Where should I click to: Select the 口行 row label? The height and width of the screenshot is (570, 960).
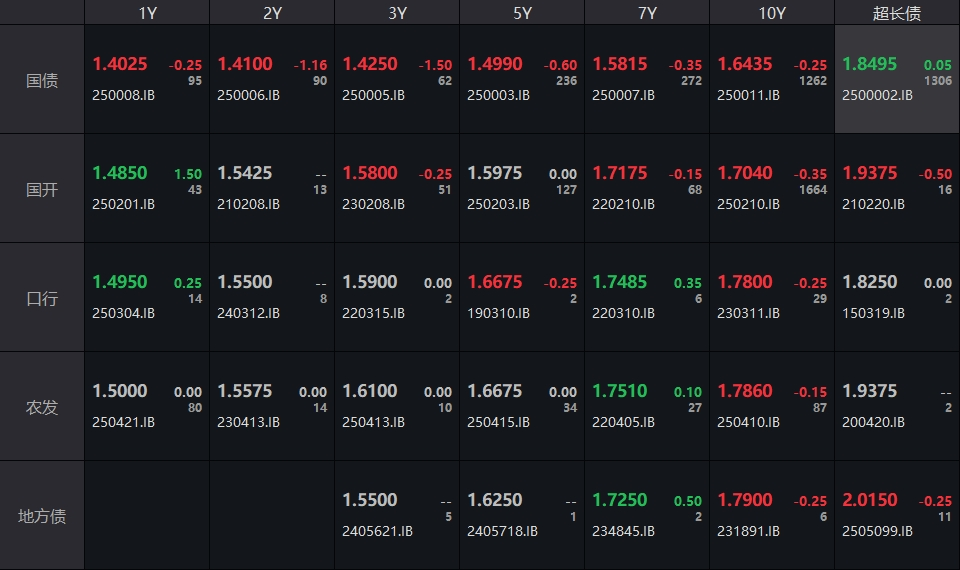pyautogui.click(x=42, y=298)
